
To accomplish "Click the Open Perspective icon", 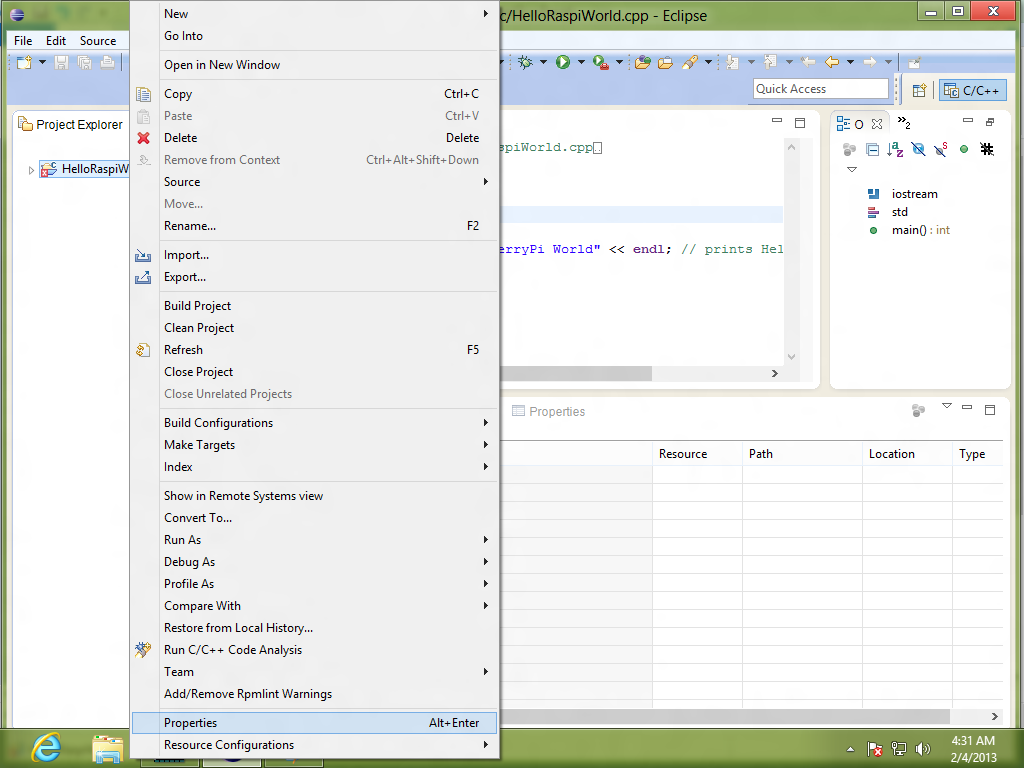I will click(920, 90).
